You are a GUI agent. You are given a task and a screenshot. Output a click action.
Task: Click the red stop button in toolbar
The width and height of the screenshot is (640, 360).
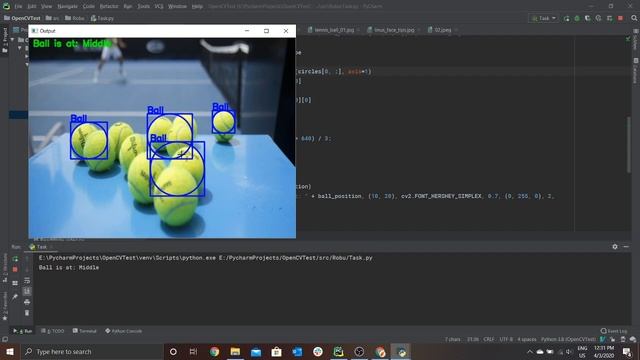click(x=620, y=18)
